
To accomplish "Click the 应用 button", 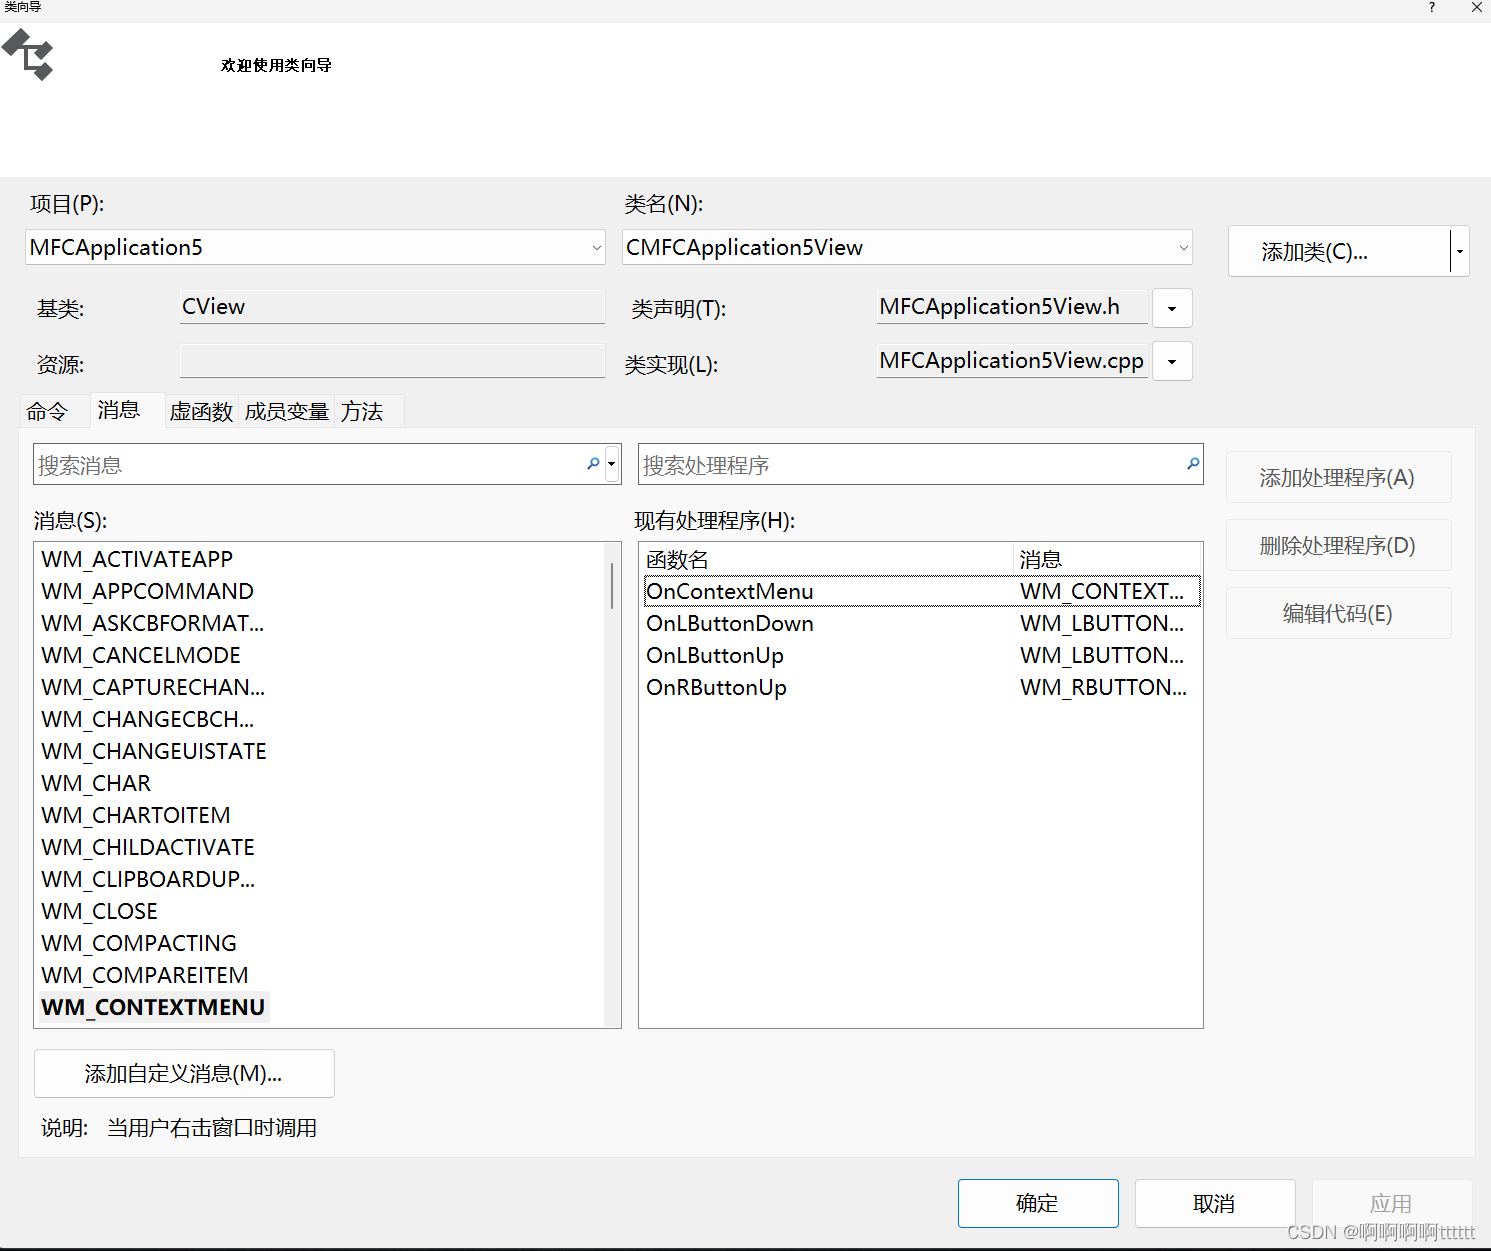I will coord(1392,1203).
